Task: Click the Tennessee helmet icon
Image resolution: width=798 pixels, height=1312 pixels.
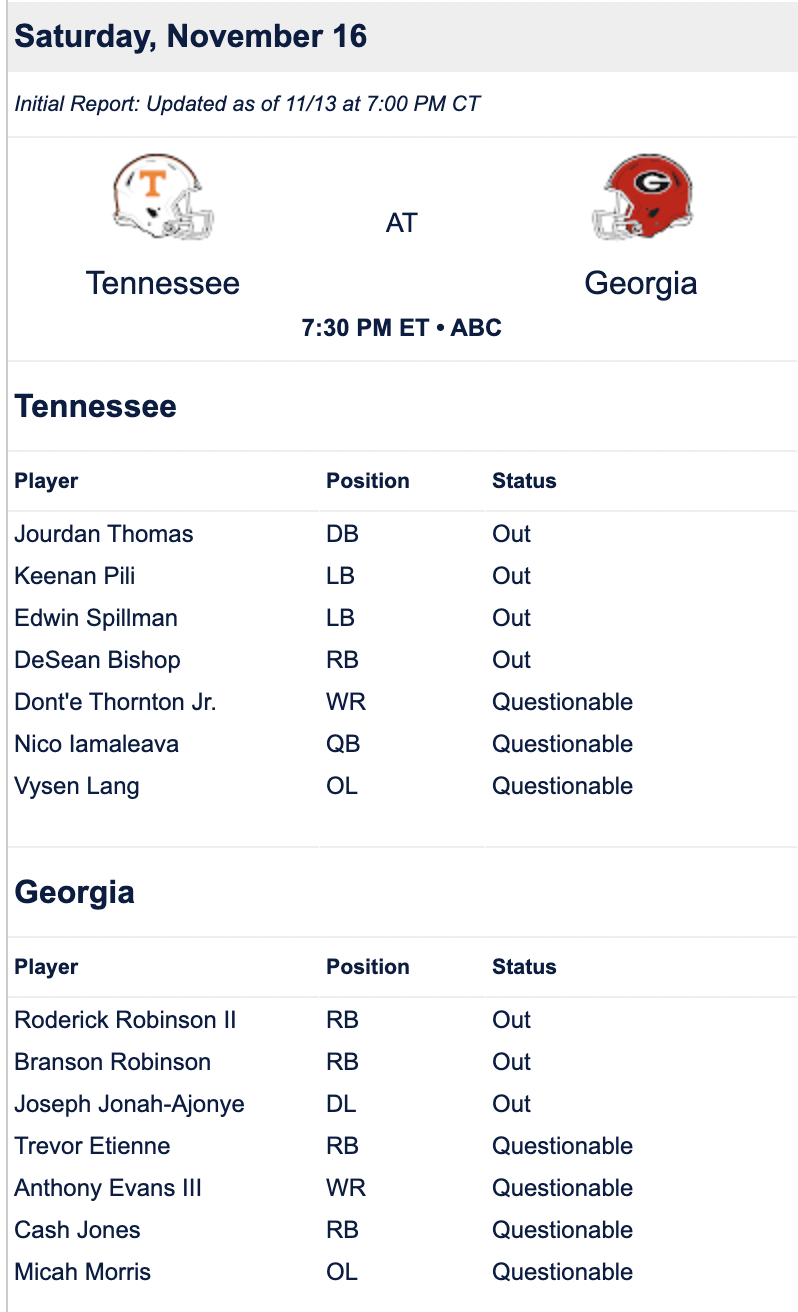Action: (x=163, y=197)
